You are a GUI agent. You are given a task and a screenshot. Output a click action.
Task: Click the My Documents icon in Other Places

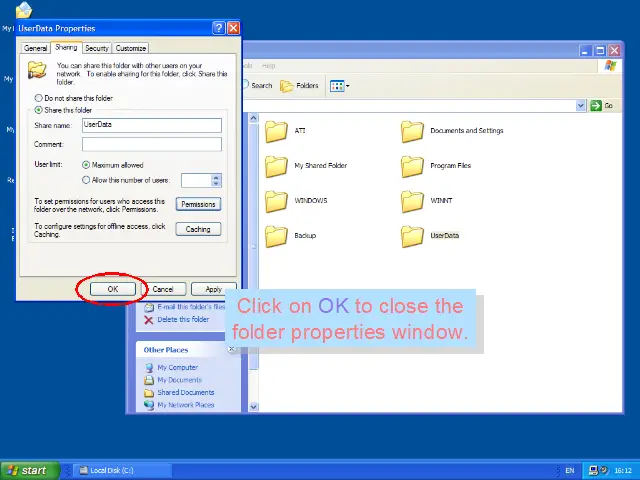[x=149, y=380]
